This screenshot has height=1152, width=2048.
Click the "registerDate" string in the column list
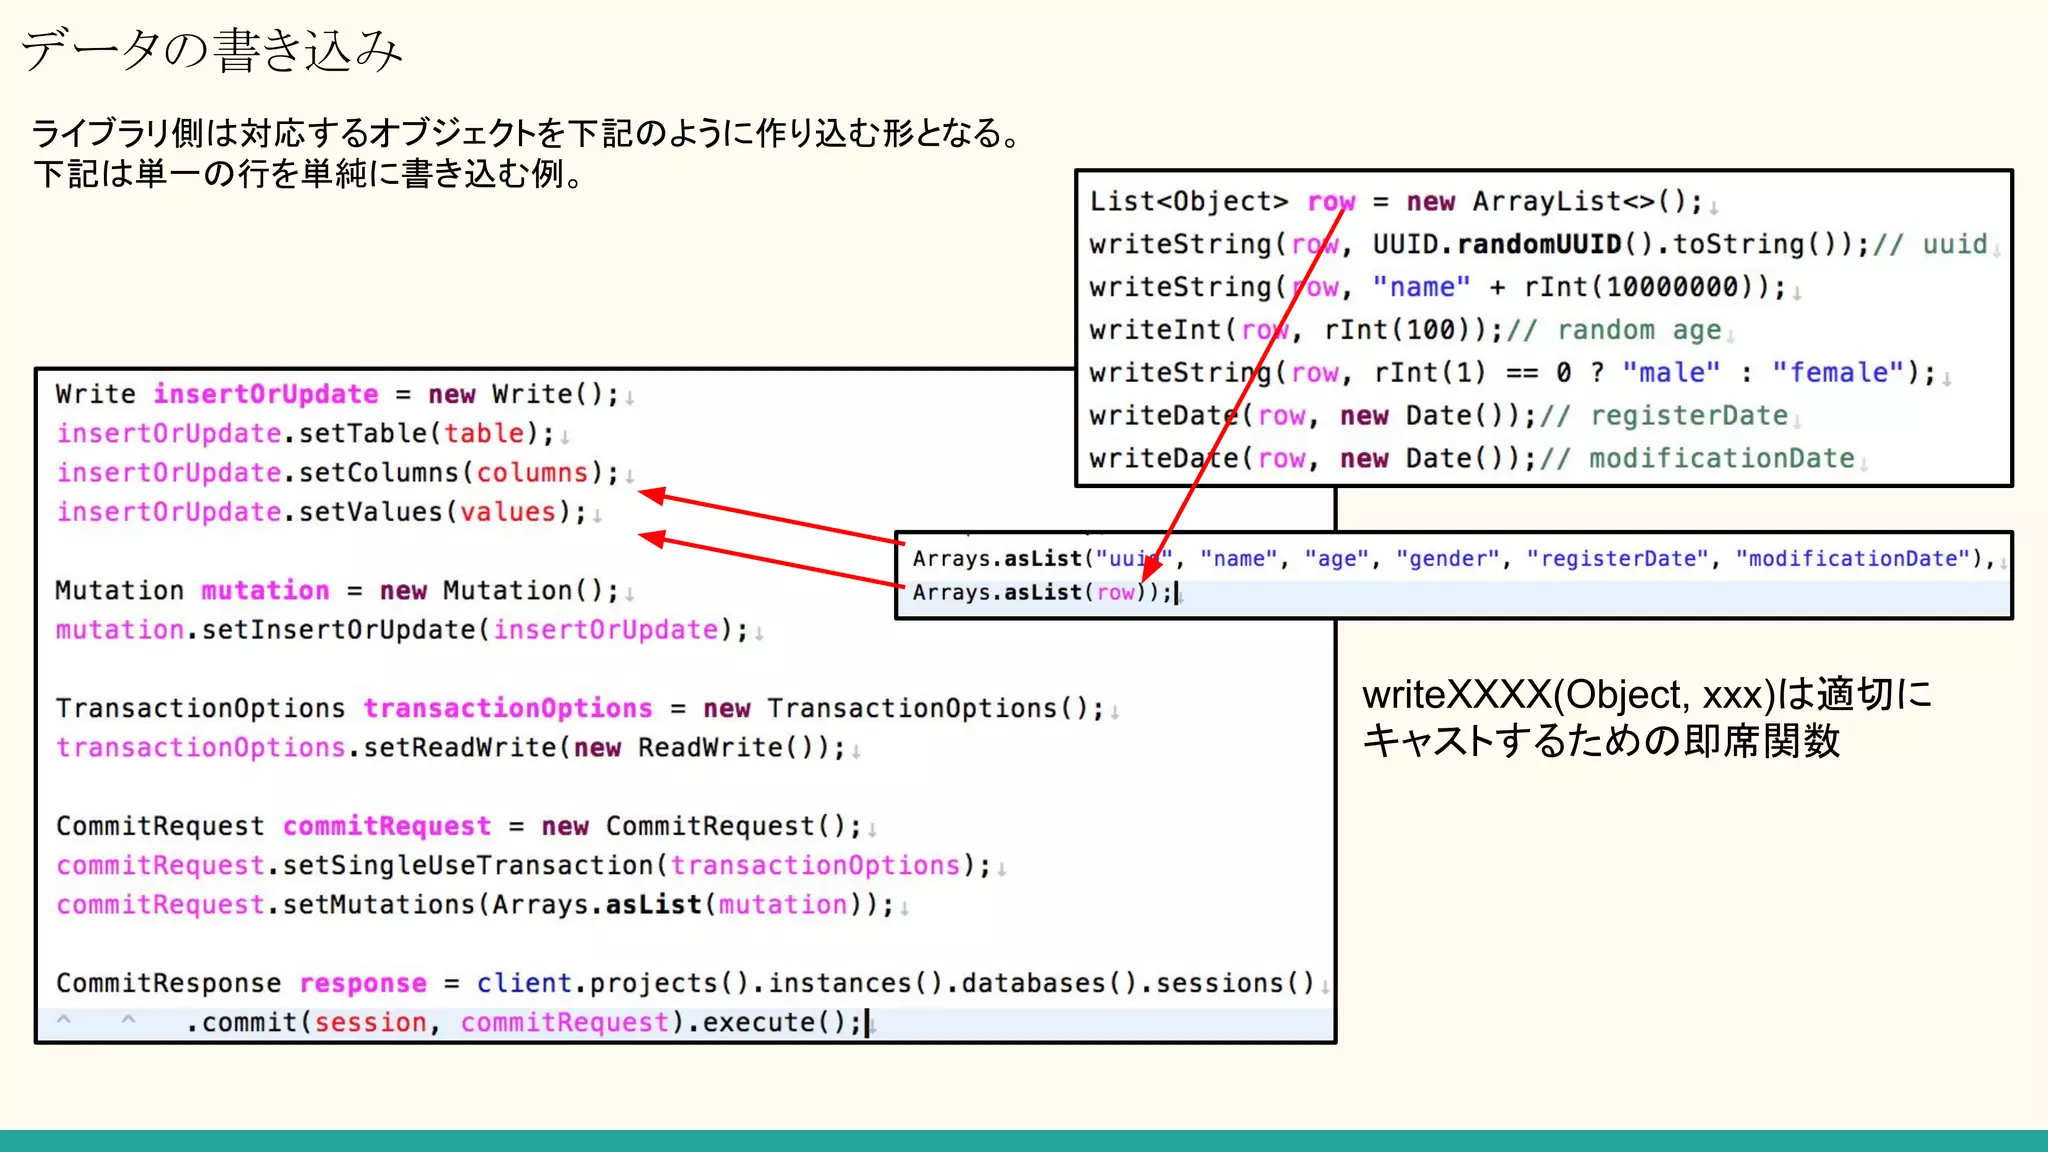coord(1618,558)
